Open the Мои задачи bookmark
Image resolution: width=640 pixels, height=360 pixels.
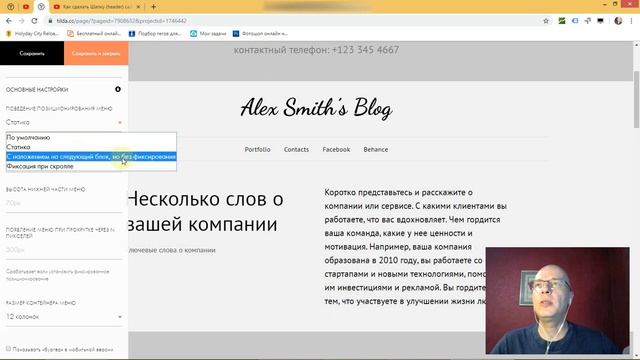click(x=209, y=33)
